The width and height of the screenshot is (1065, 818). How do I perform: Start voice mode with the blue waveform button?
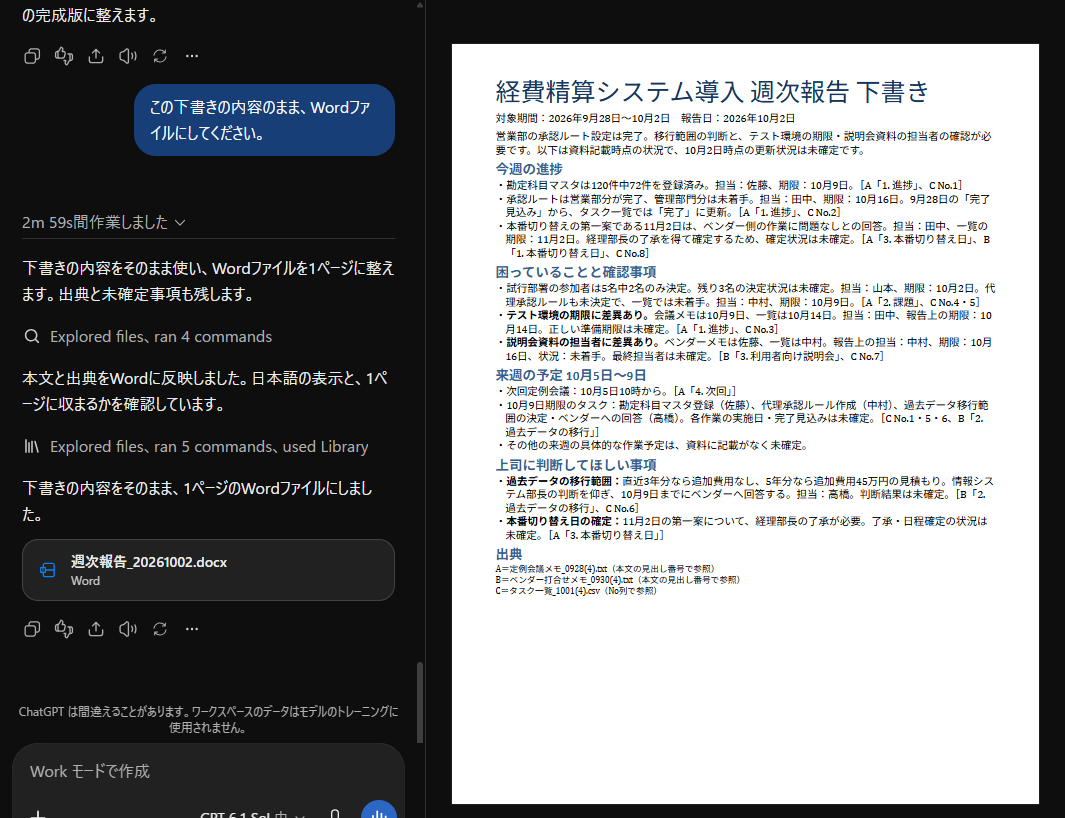[x=378, y=810]
